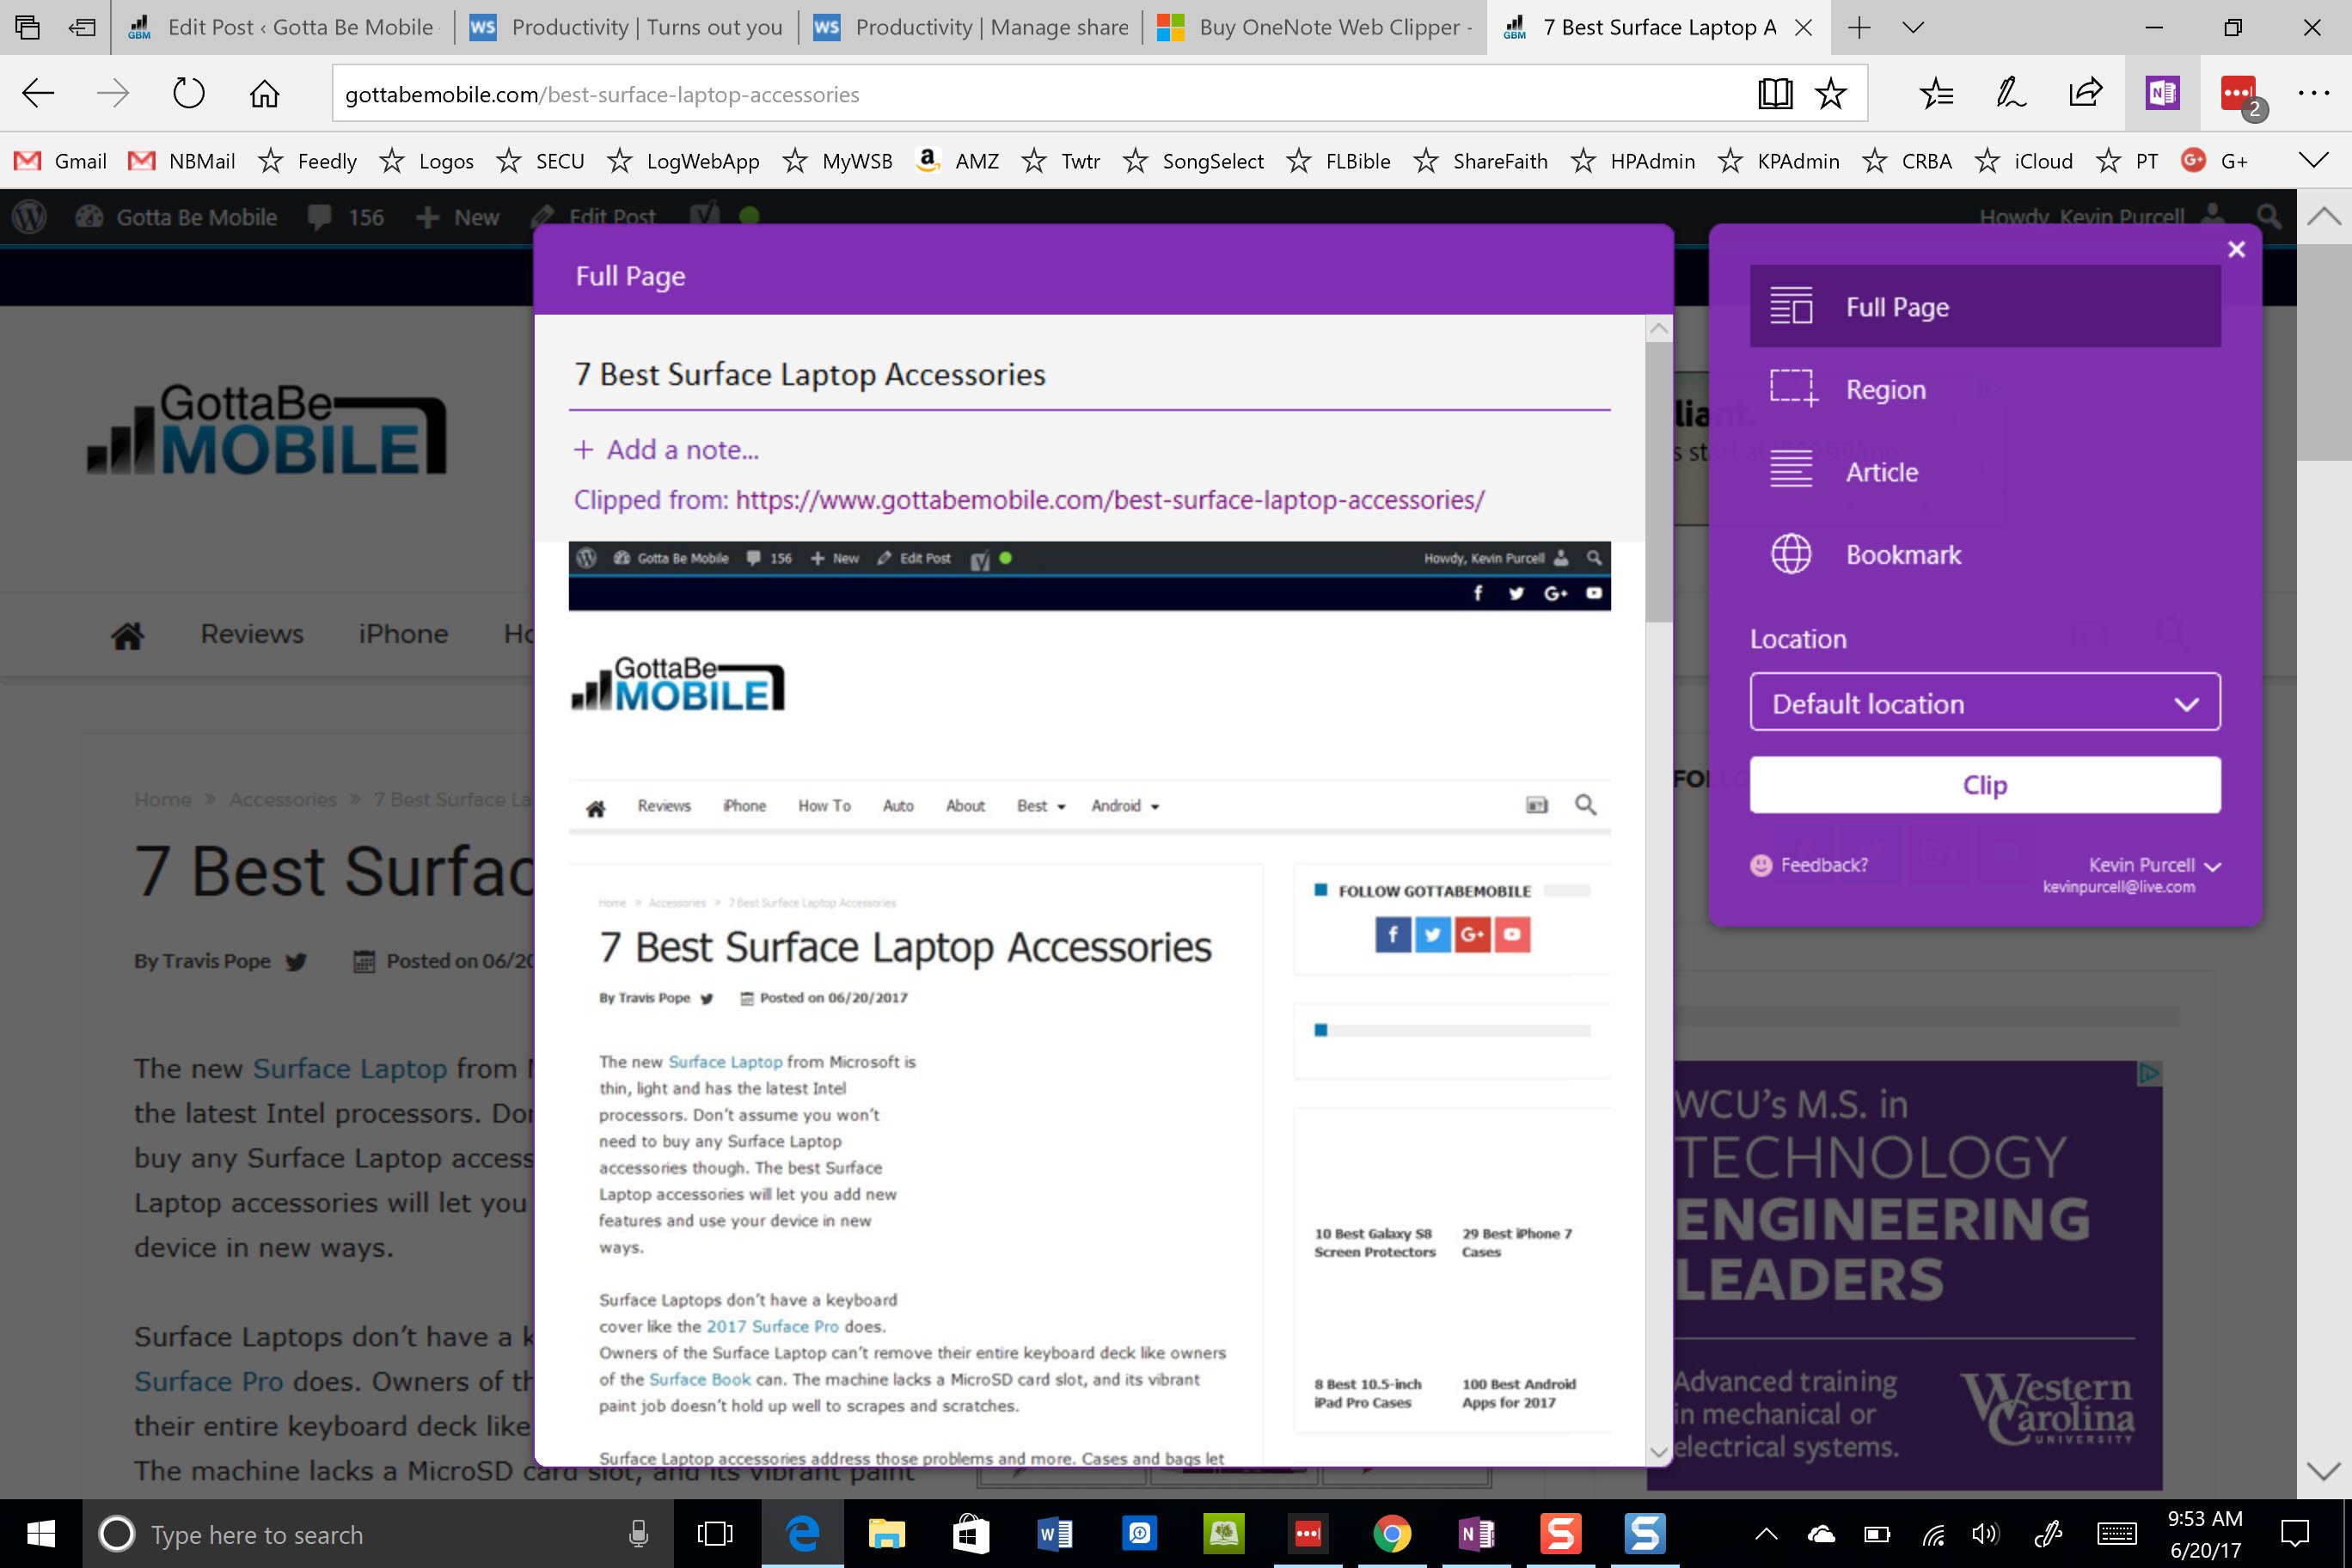Viewport: 2352px width, 1568px height.
Task: Open a new tab with plus icon
Action: click(x=1859, y=27)
